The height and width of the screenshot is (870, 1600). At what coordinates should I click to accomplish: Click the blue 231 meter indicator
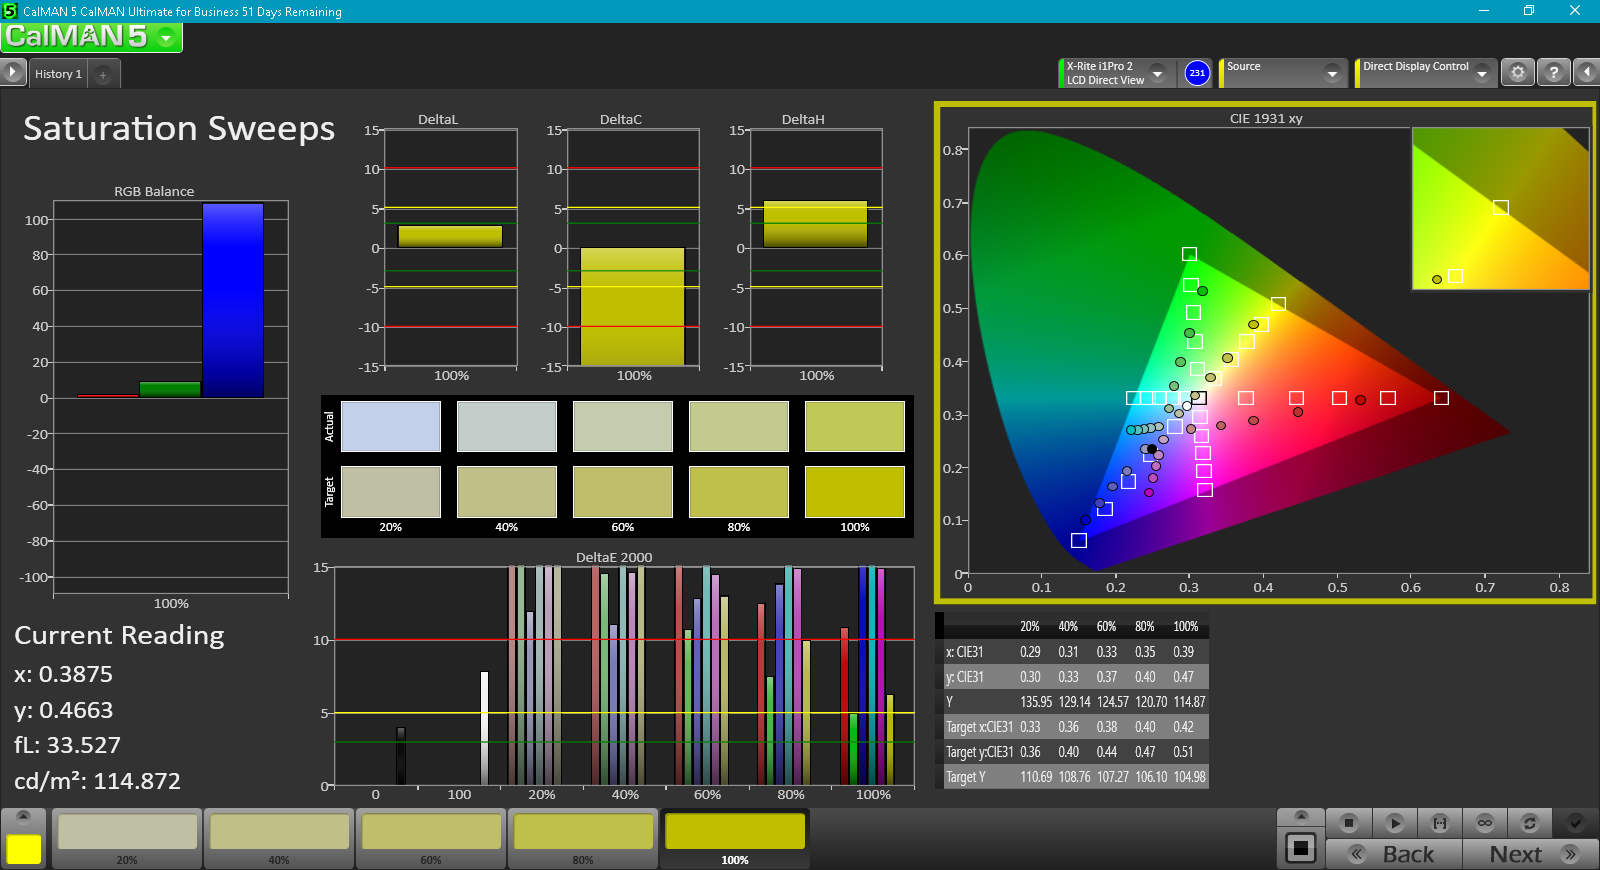tap(1197, 73)
